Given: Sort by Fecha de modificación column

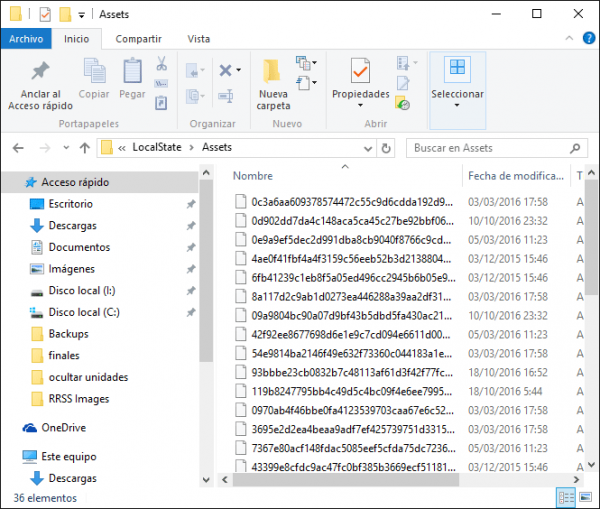Looking at the screenshot, I should [x=516, y=176].
